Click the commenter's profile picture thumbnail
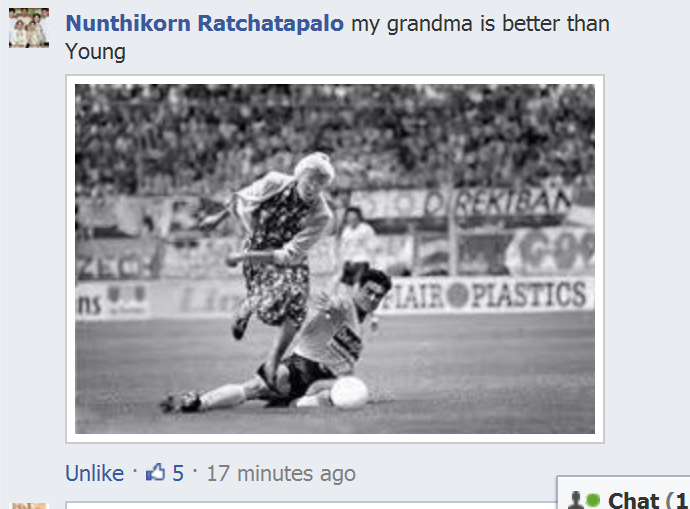This screenshot has width=690, height=509. click(x=29, y=27)
